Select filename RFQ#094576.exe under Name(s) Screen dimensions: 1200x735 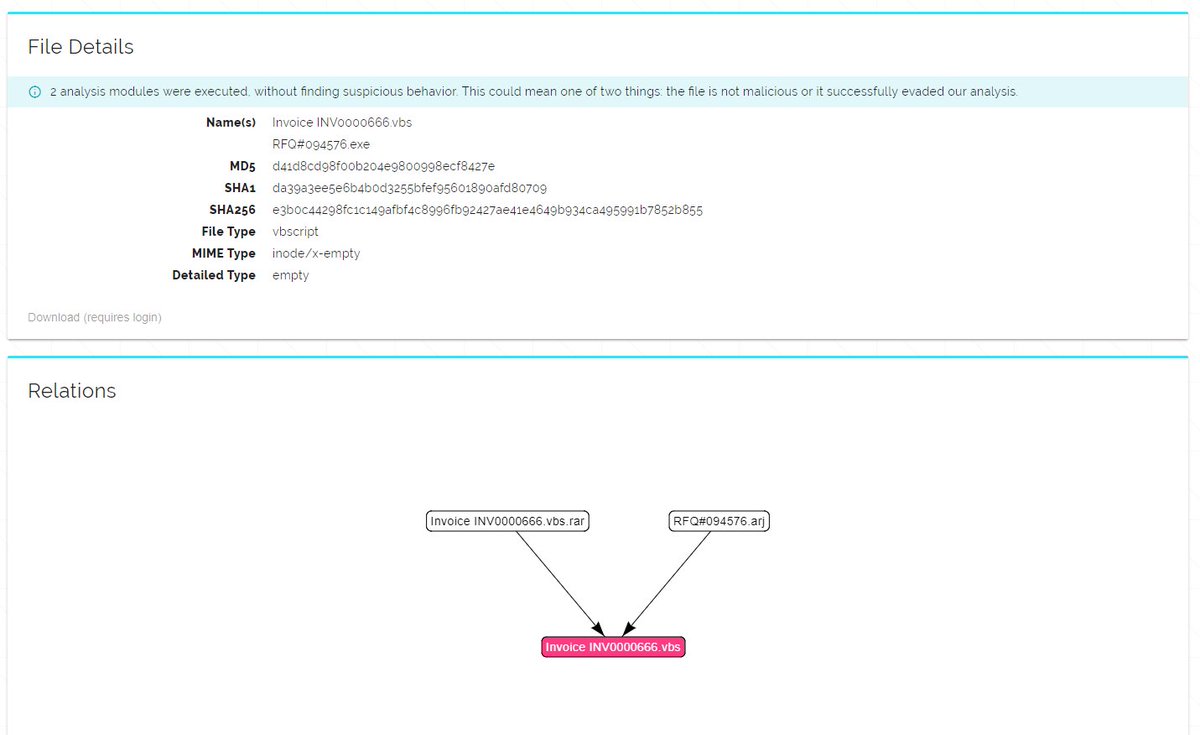[320, 144]
